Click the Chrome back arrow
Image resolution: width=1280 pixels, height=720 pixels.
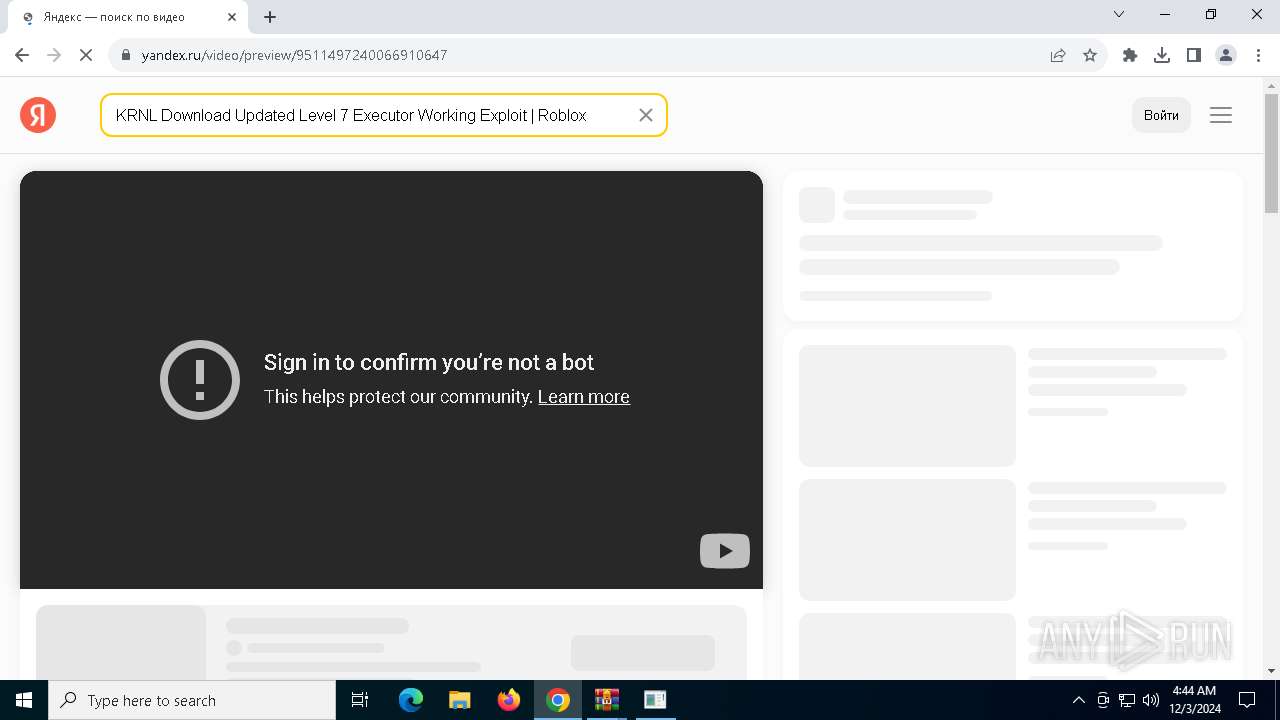22,55
